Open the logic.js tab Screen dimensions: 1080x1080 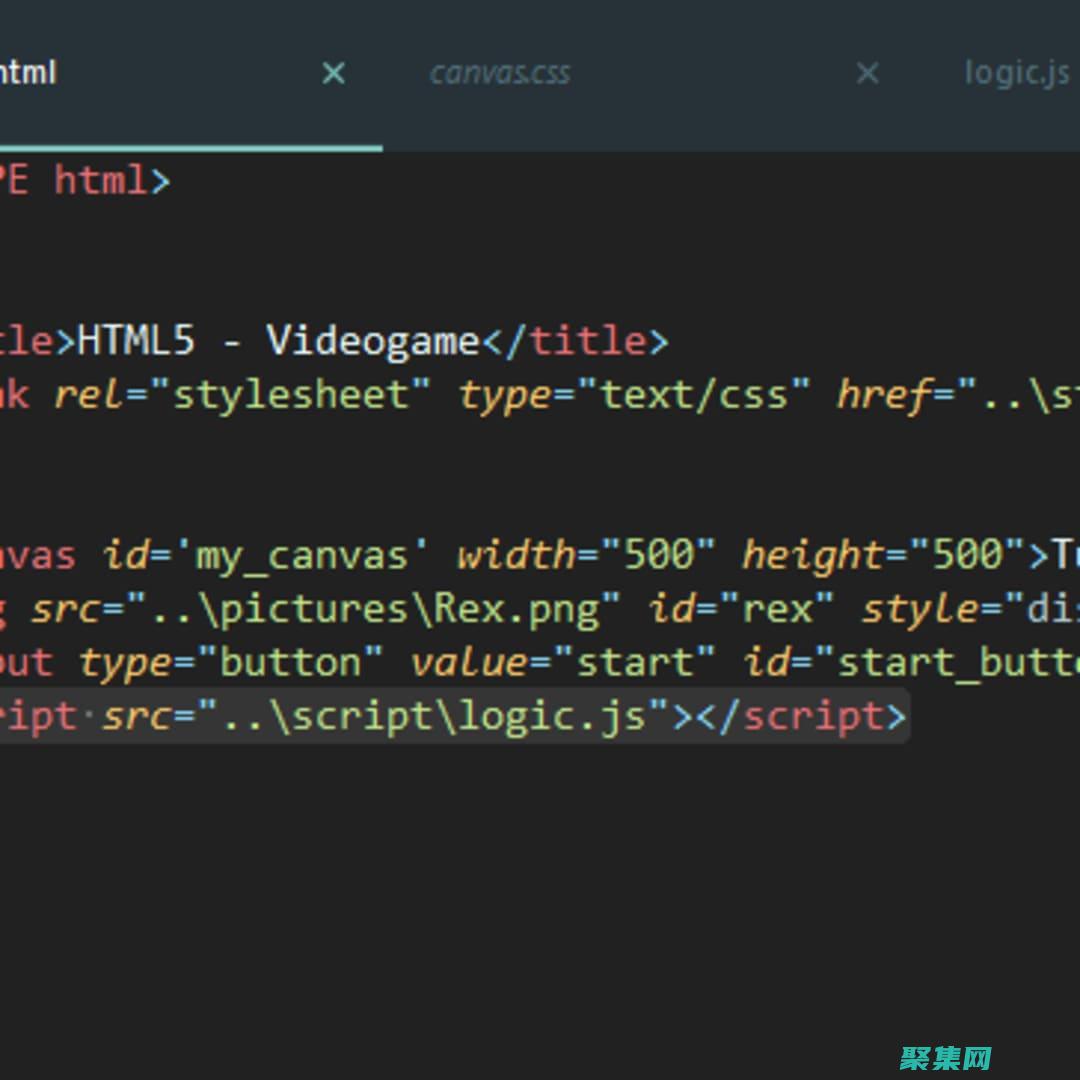1016,73
